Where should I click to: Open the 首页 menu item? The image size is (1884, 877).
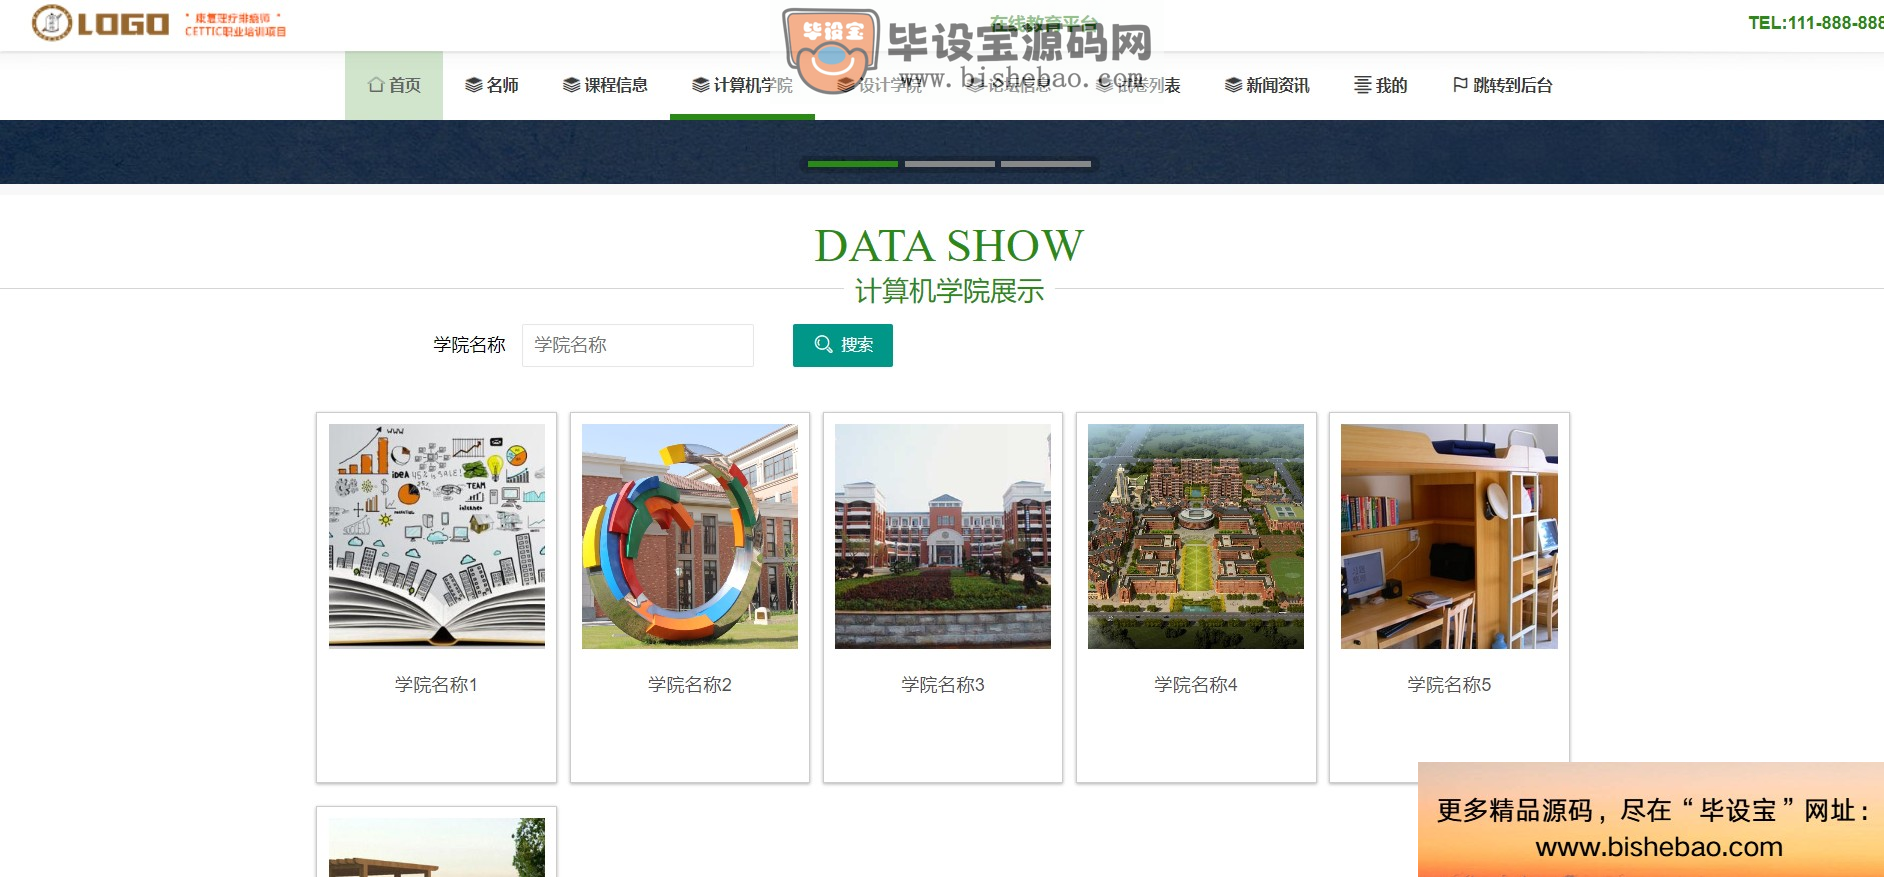pyautogui.click(x=394, y=85)
